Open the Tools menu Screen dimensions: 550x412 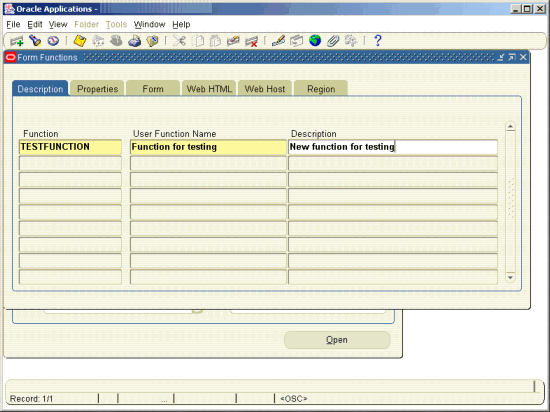(116, 25)
